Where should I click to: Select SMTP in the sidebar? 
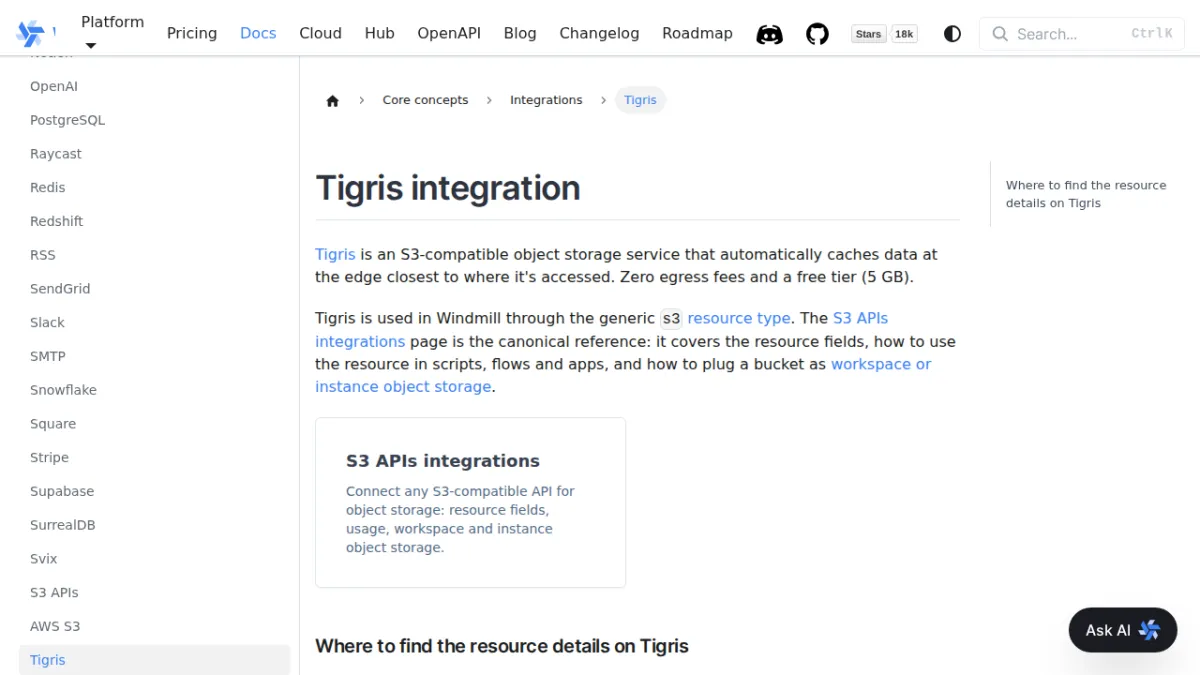click(x=47, y=356)
